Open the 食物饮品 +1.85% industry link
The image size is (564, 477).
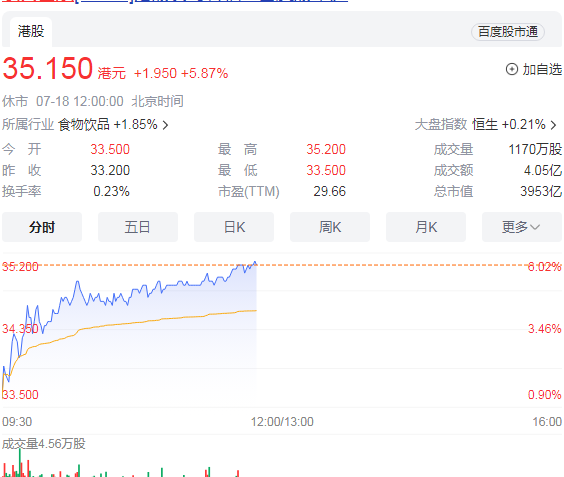pos(108,124)
